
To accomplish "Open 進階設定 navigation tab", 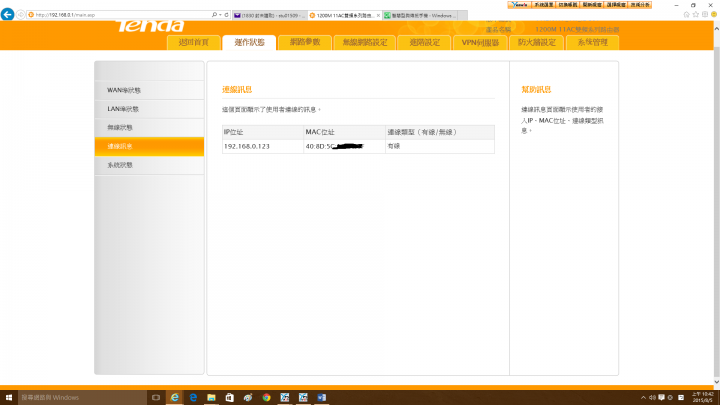I will [x=424, y=42].
